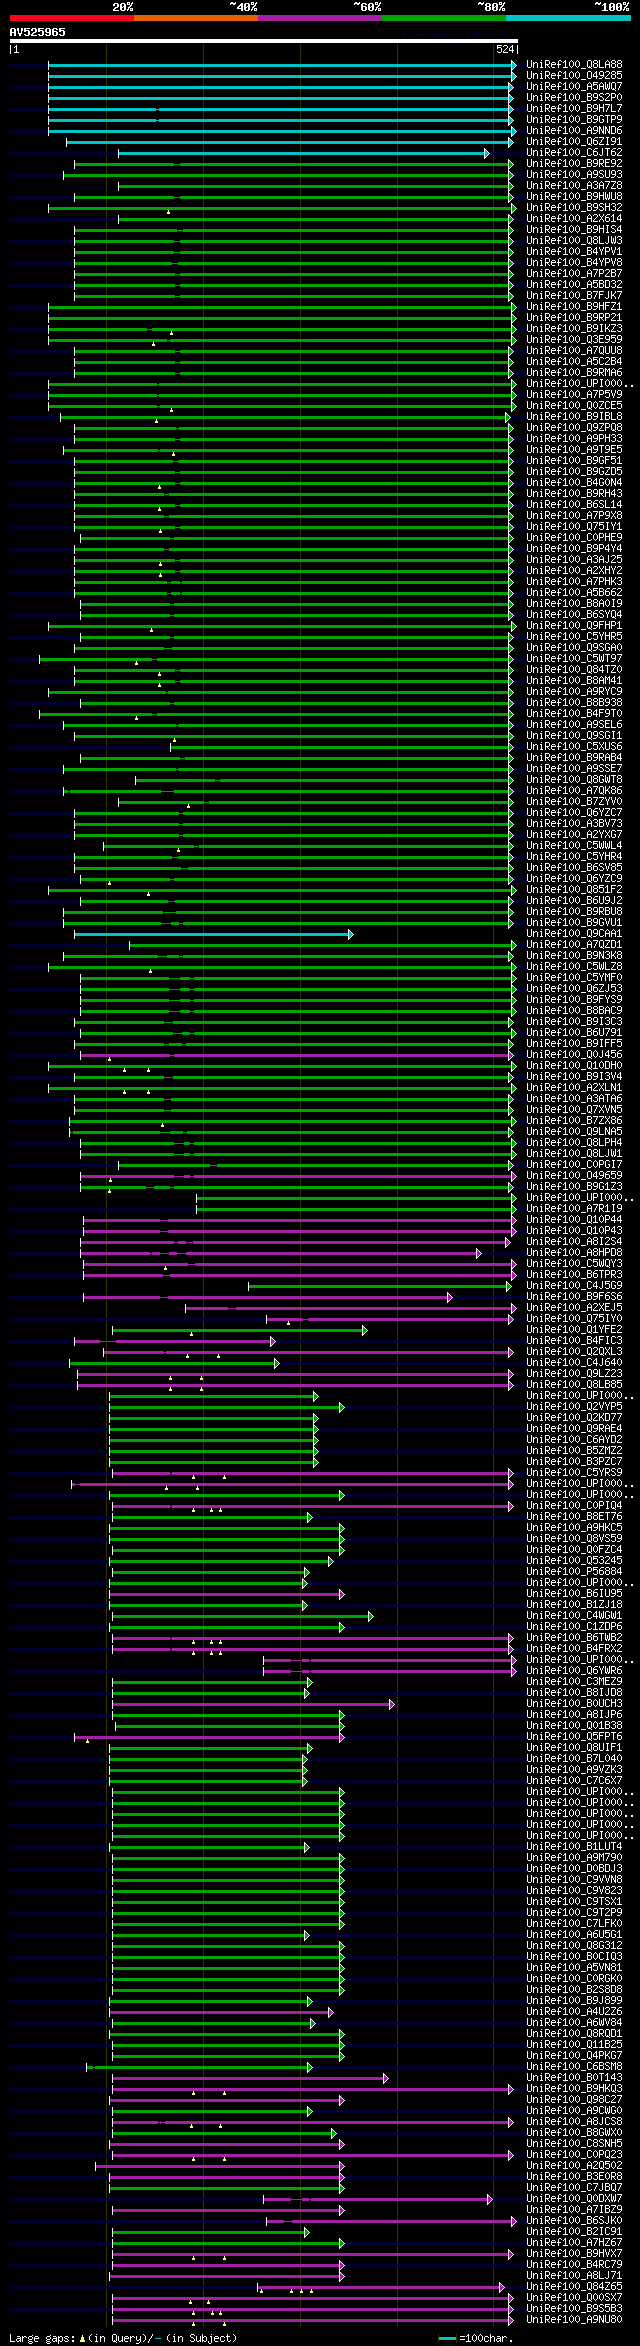The width and height of the screenshot is (640, 2346).
Task: Click the orange ~40% identity legend segment
Action: 196,18
